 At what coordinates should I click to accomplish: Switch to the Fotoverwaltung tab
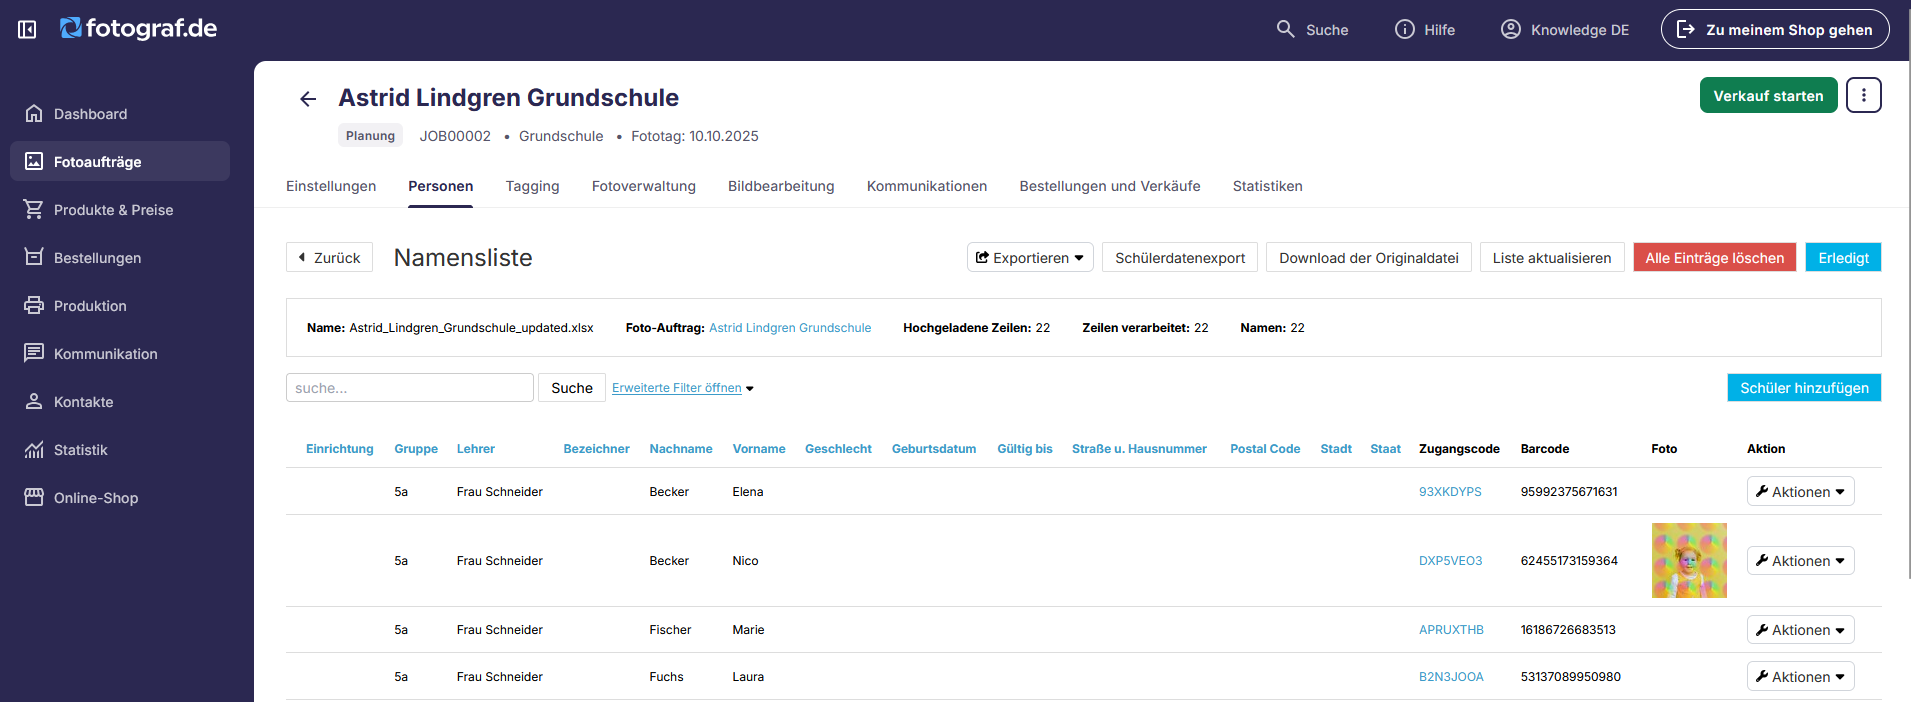[x=644, y=186]
